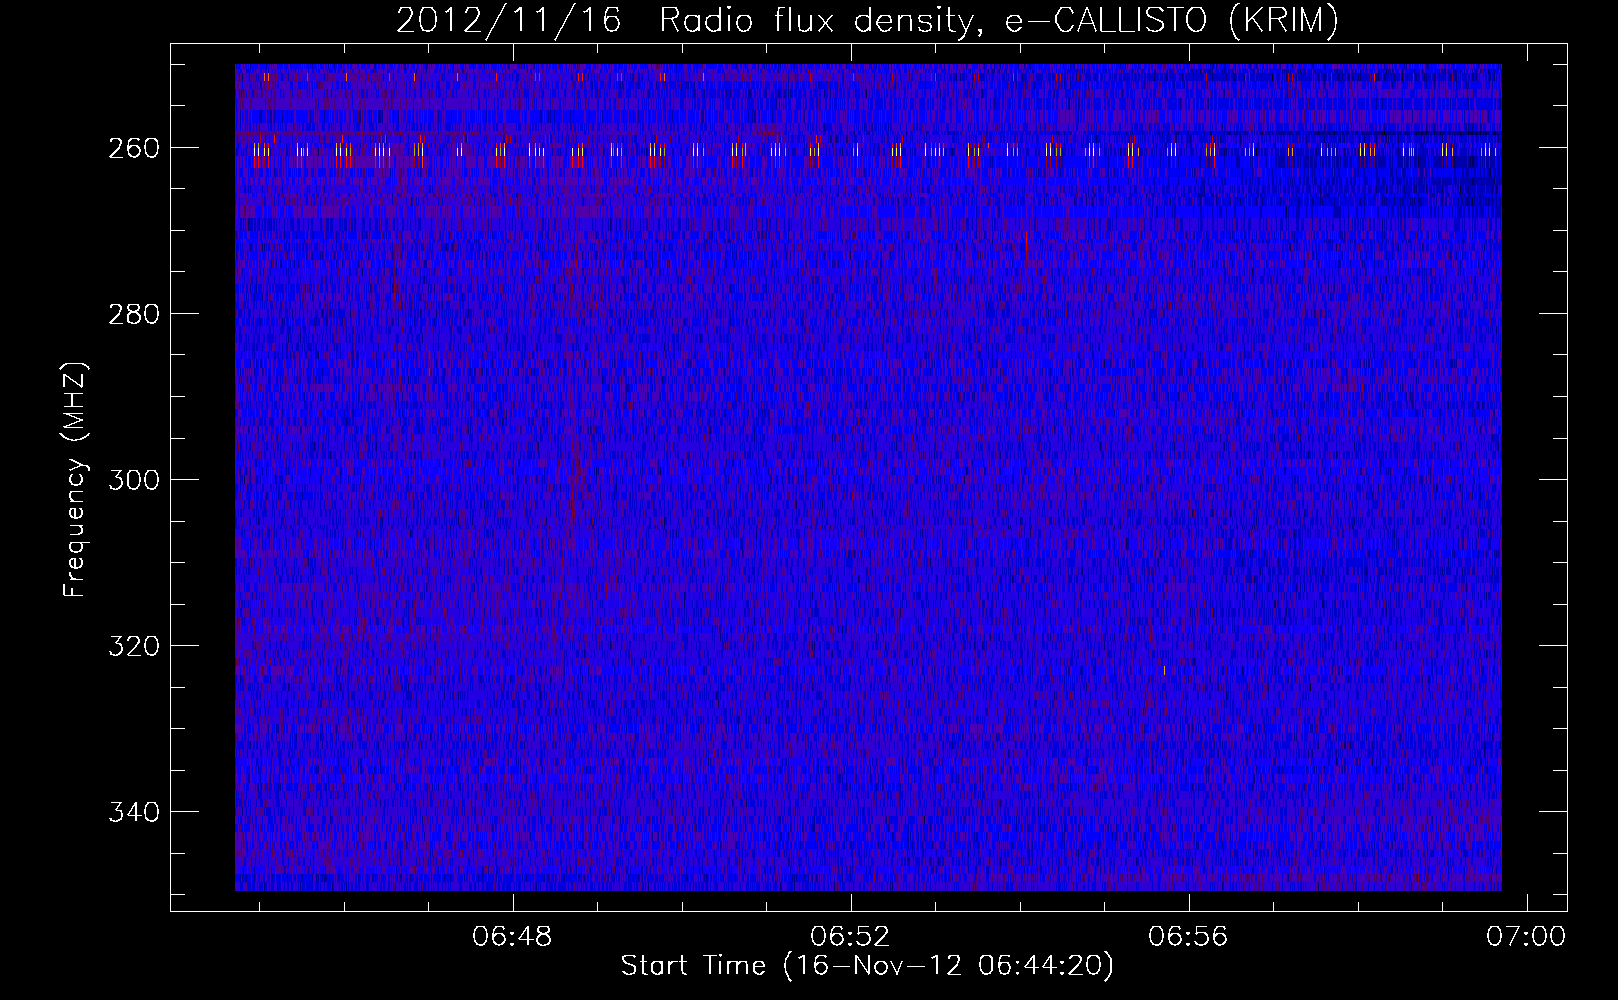The image size is (1618, 1000).
Task: Click the 'Frequency (MHZ)' axis label
Action: coord(74,480)
